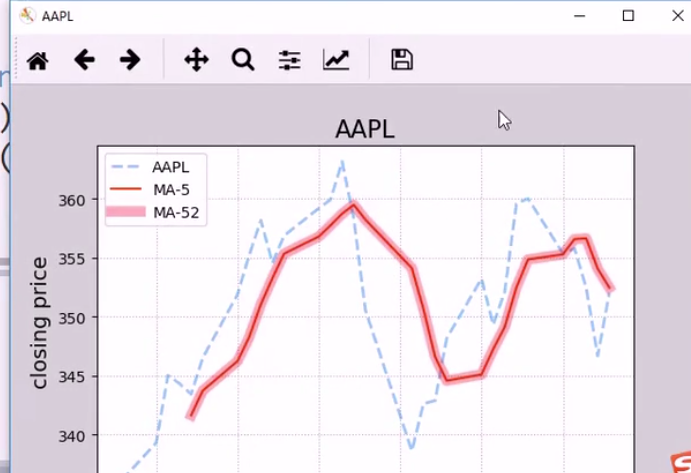Image resolution: width=691 pixels, height=473 pixels.
Task: Click the 355 y-axis tick label
Action: click(72, 259)
